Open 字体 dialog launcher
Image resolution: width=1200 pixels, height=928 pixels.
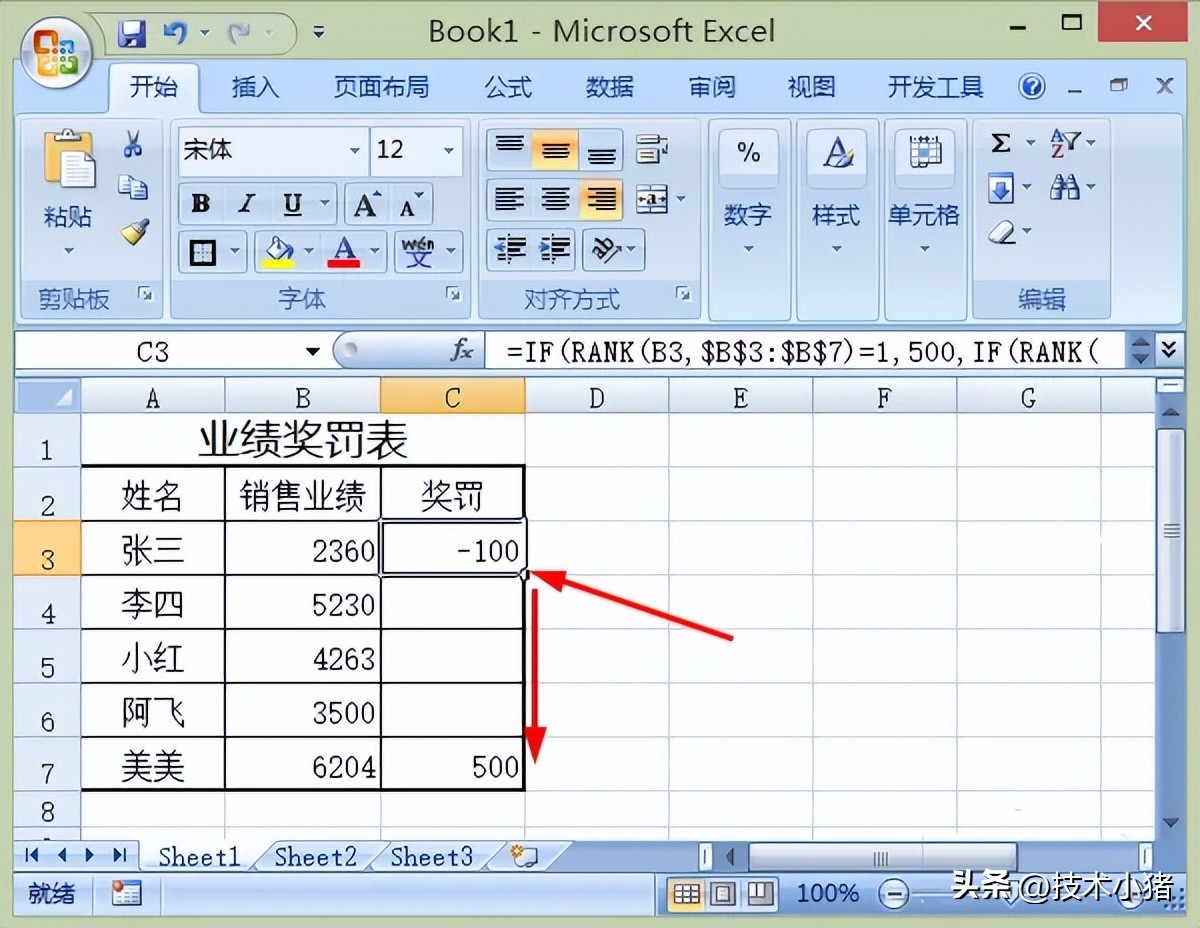[x=454, y=295]
